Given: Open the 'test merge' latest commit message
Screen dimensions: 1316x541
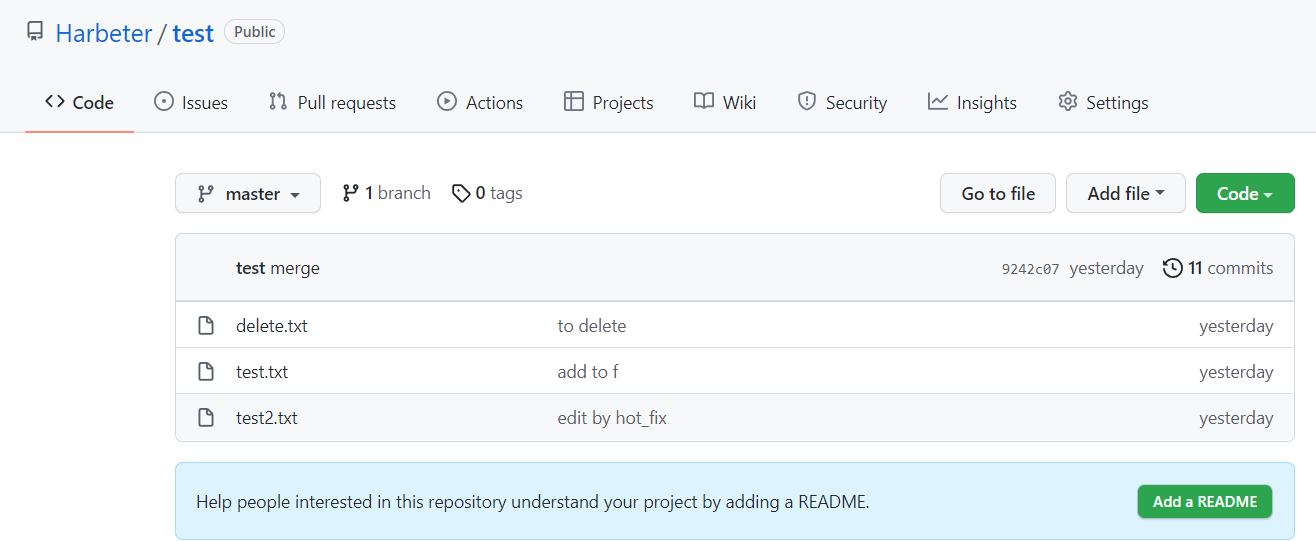Looking at the screenshot, I should (278, 268).
